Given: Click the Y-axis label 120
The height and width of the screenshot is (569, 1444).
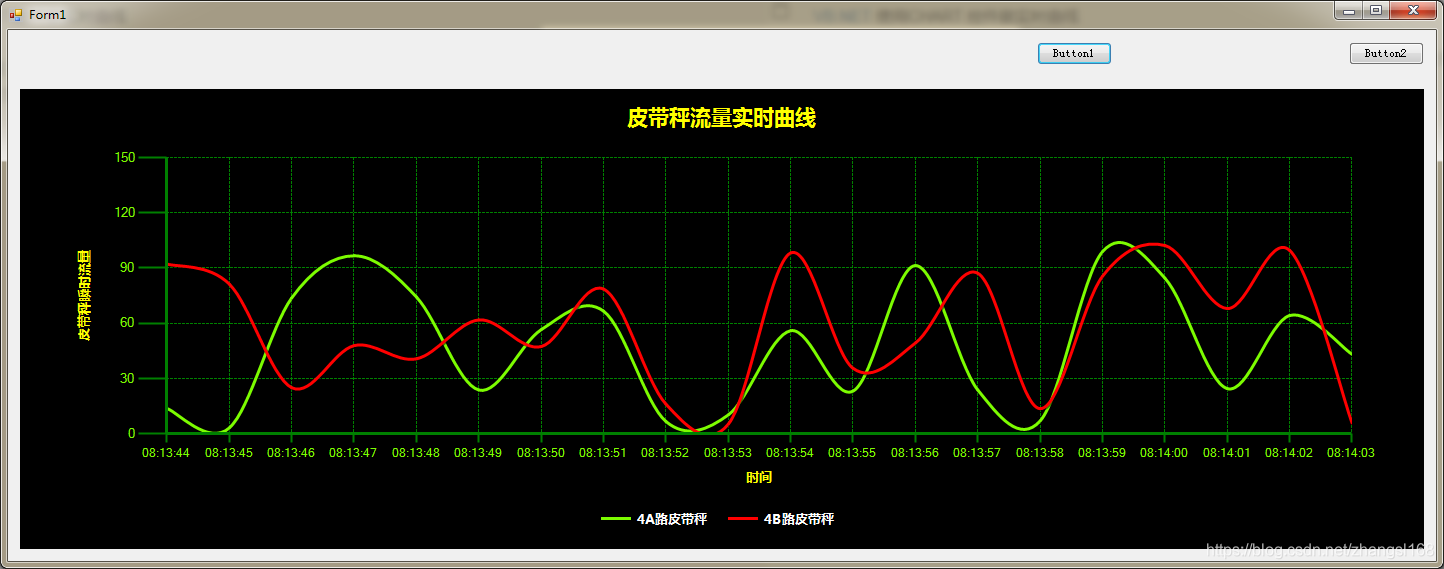Looking at the screenshot, I should pyautogui.click(x=125, y=212).
